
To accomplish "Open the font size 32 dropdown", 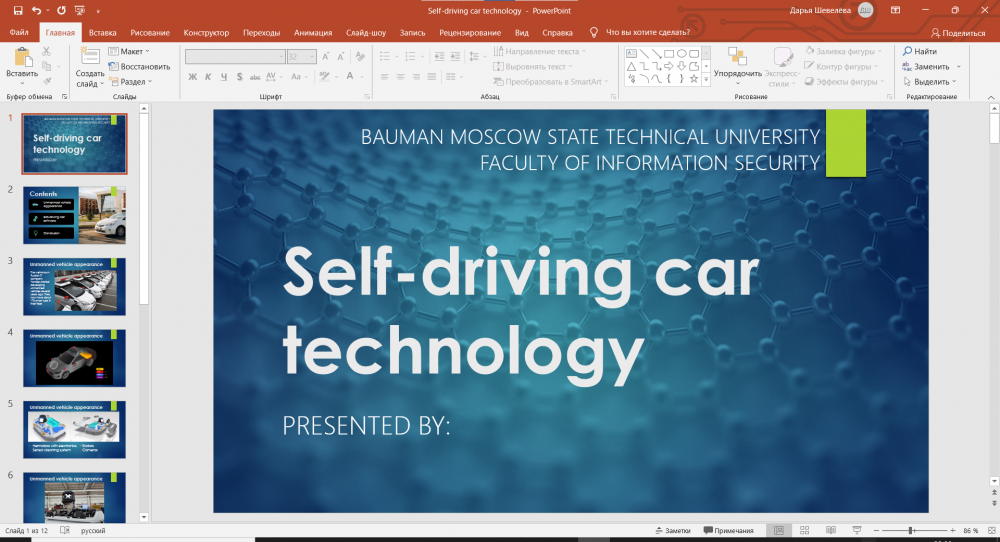I will 312,57.
